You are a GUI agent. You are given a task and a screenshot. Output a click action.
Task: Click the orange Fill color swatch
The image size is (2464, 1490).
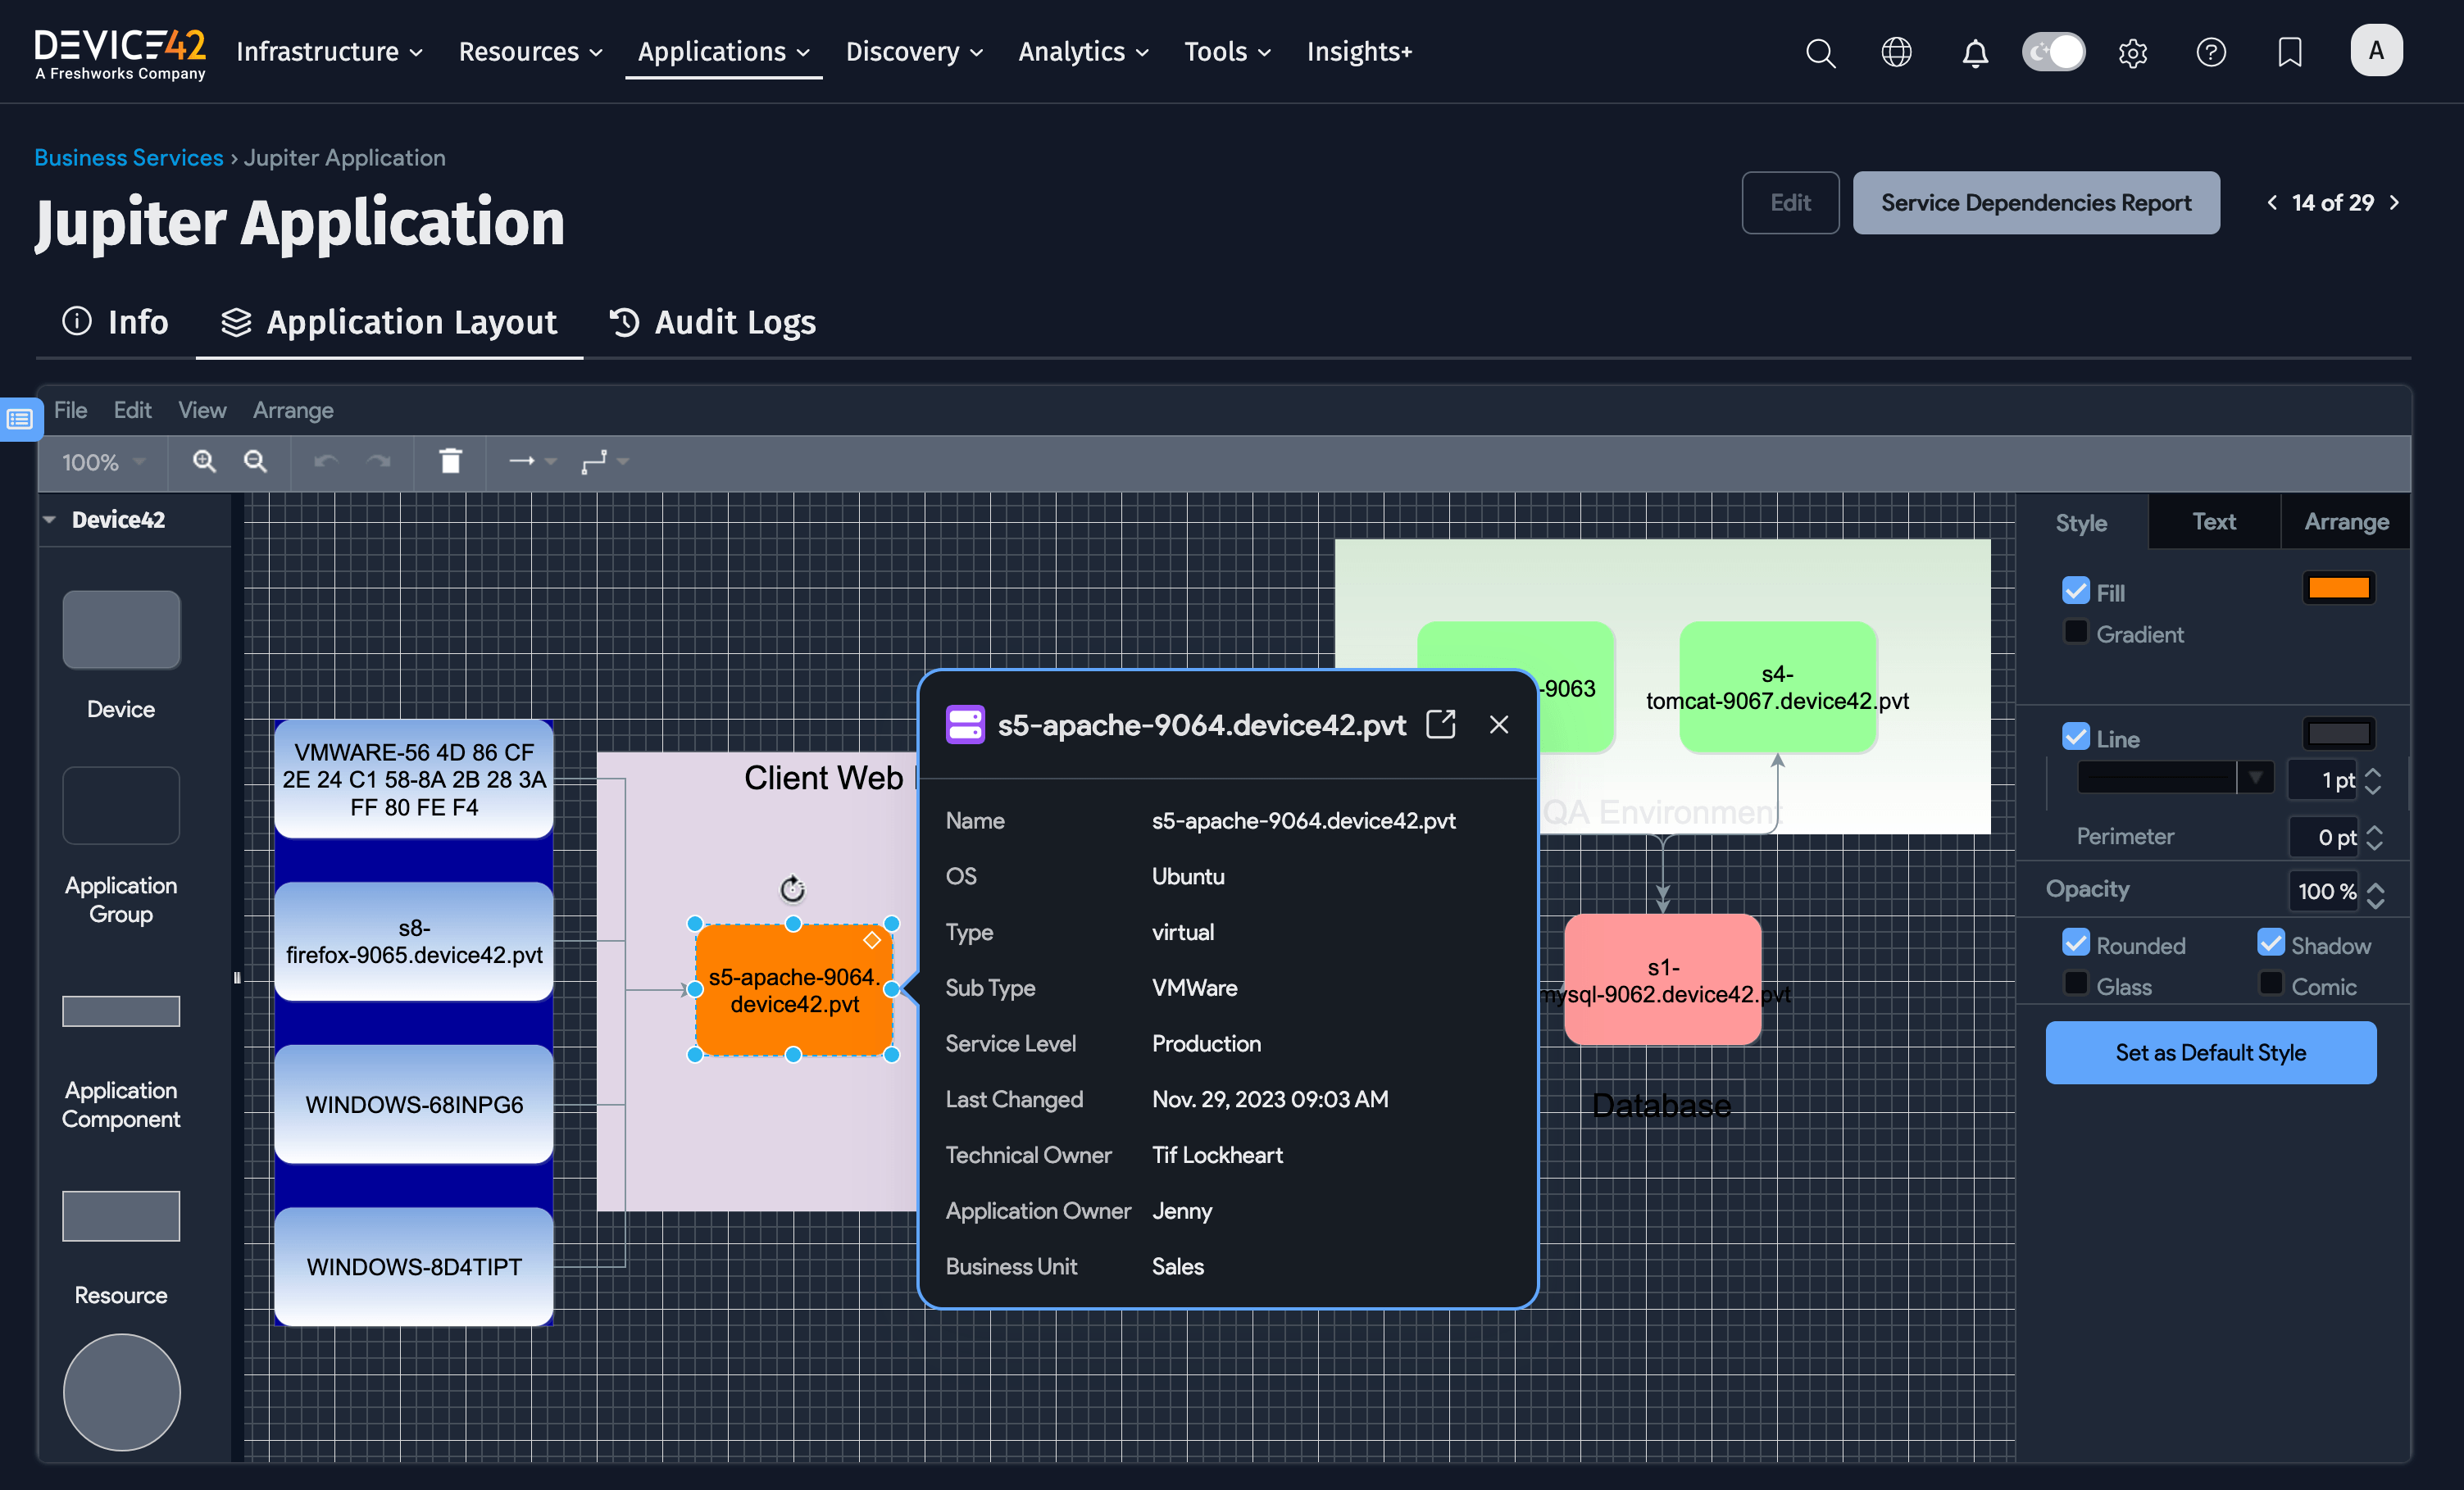coord(2339,587)
